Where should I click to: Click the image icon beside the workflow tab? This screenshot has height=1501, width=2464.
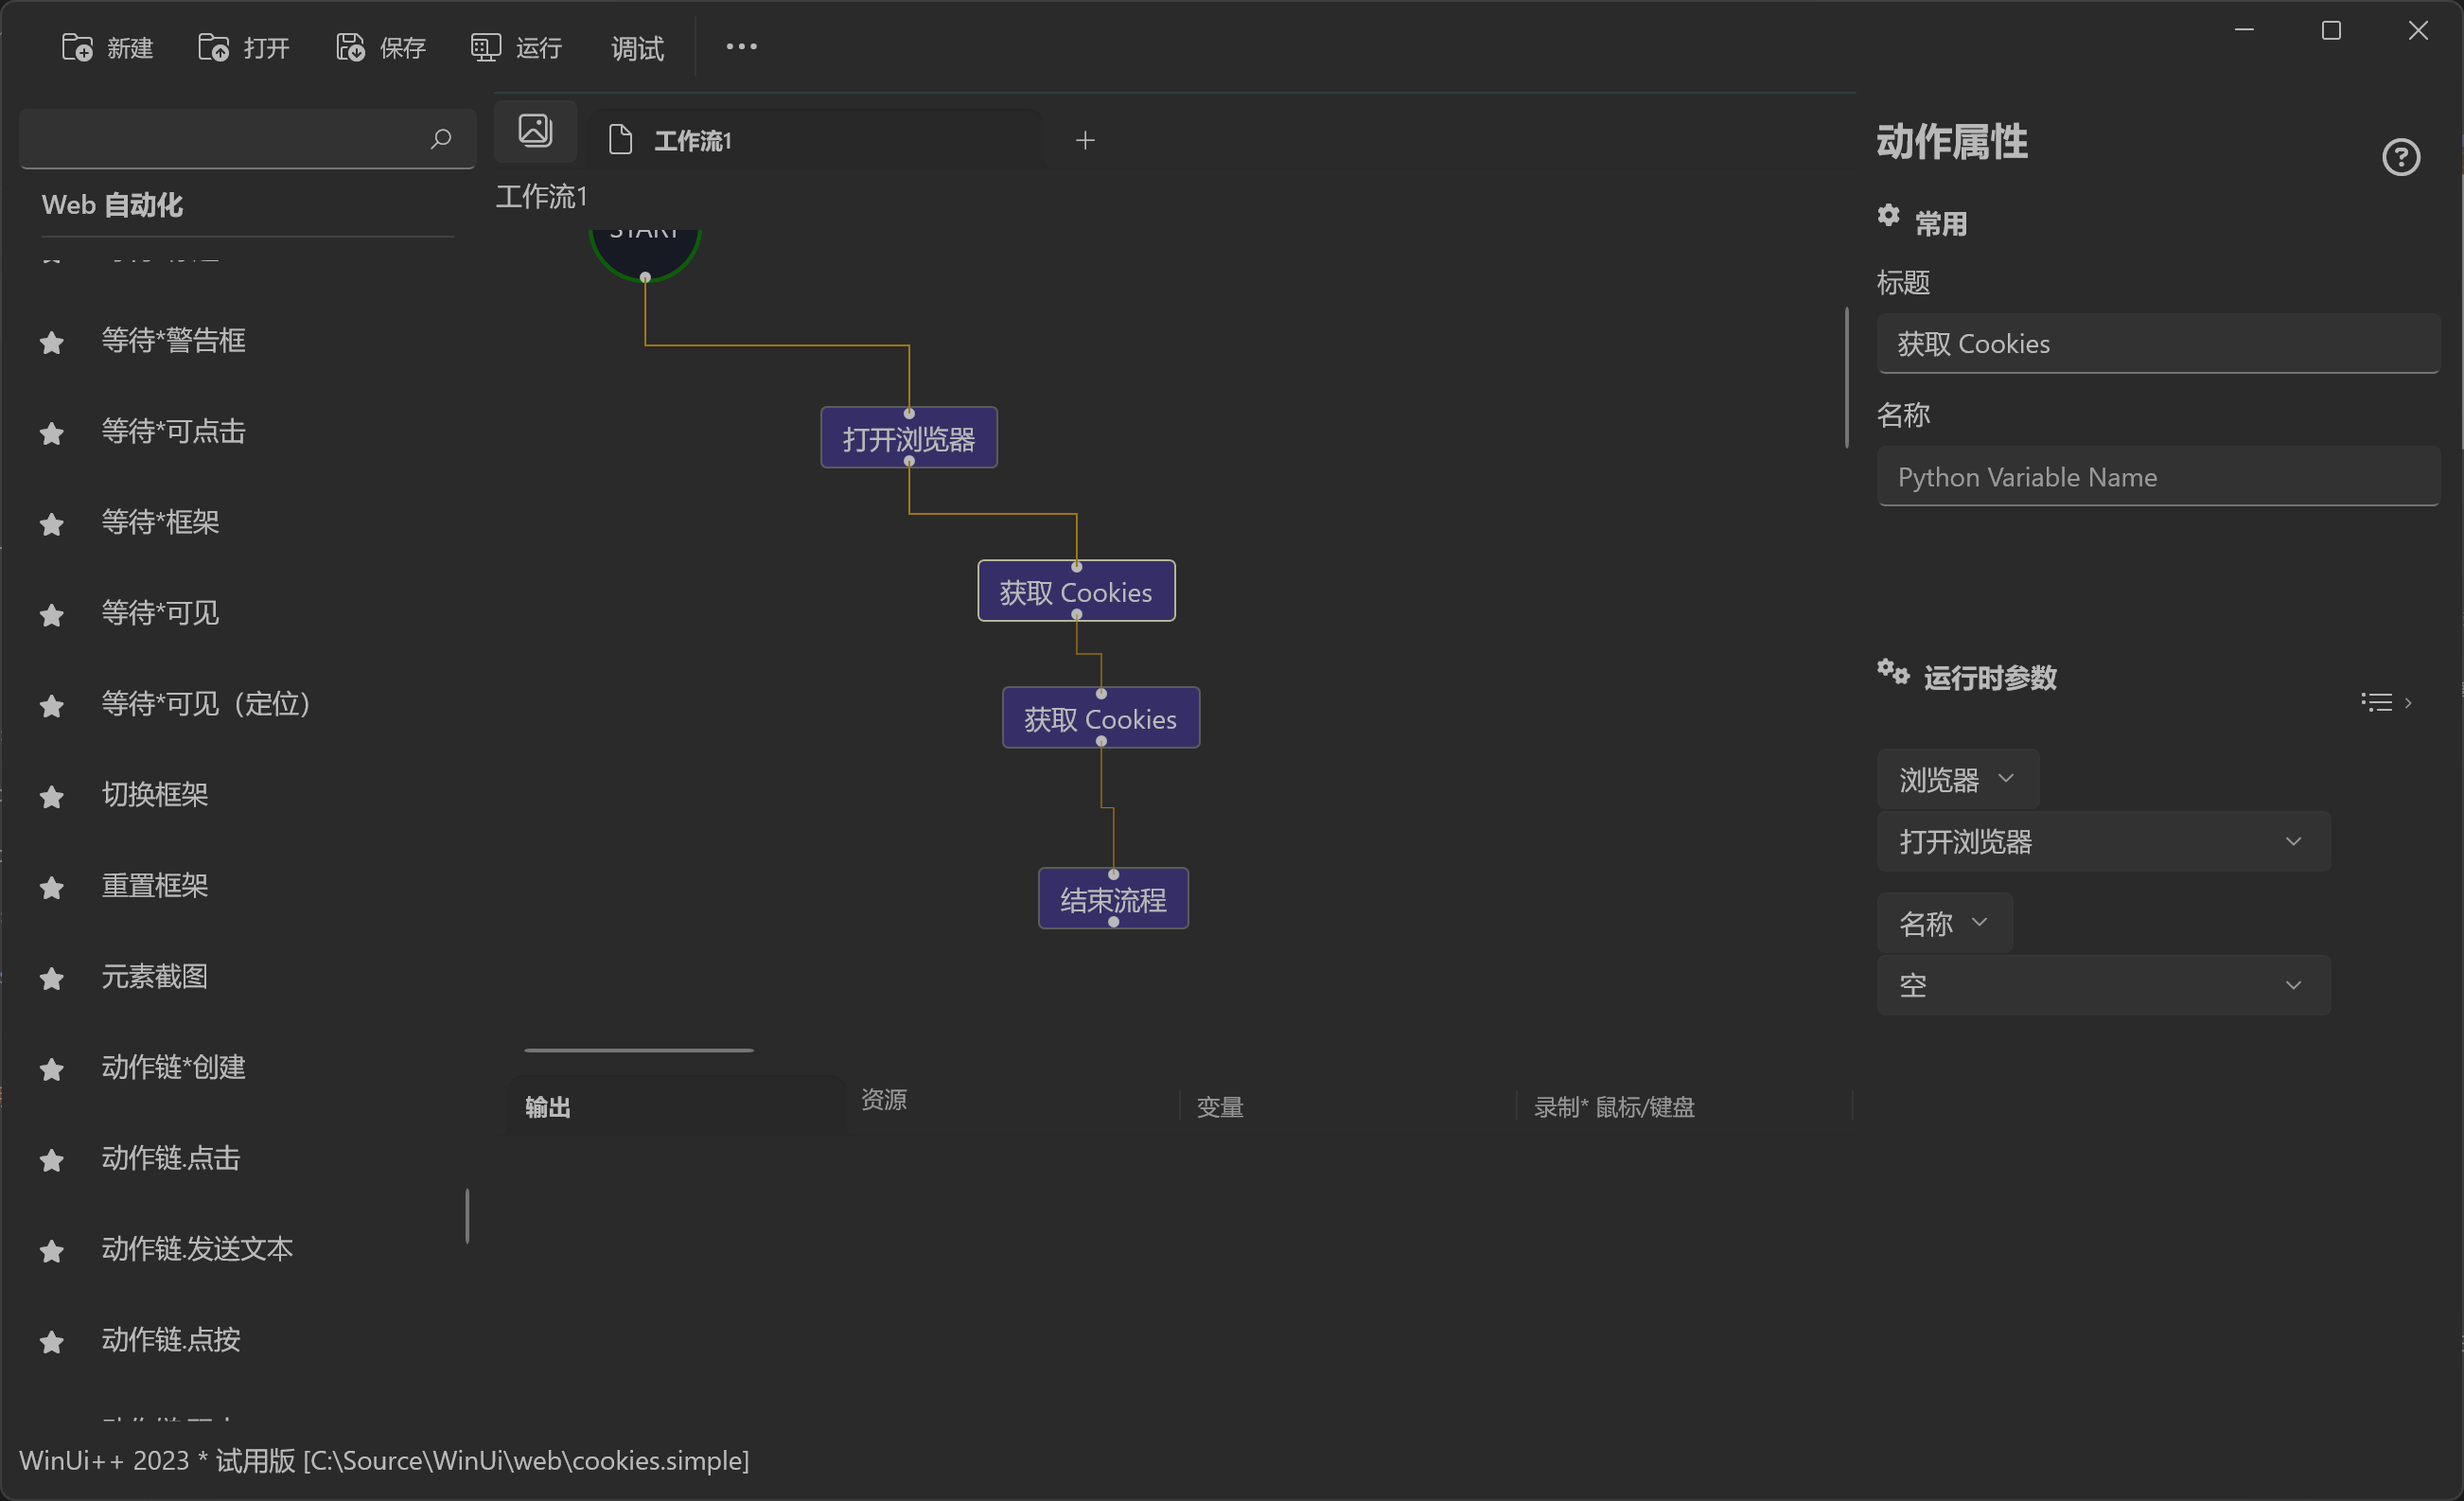(535, 131)
